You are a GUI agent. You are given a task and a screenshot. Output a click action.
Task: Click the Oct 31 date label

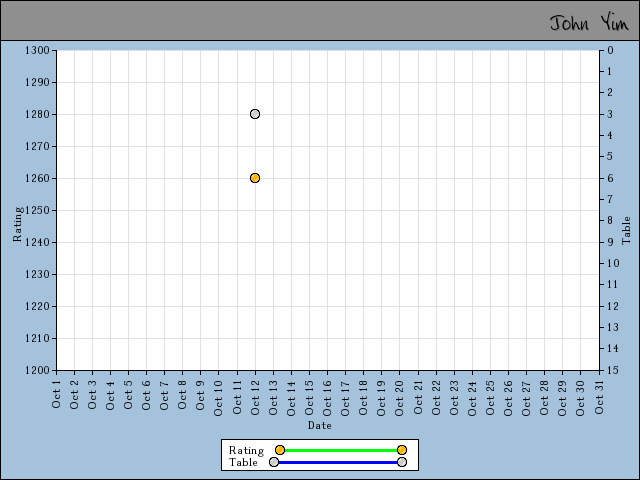coord(600,394)
